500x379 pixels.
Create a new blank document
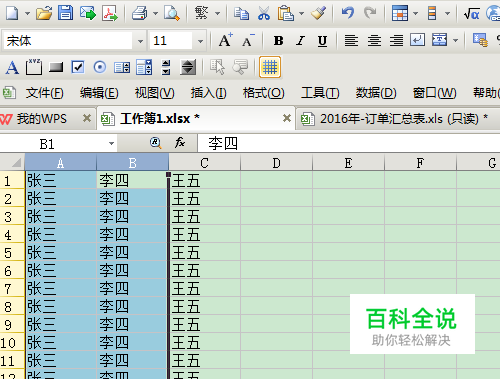coord(12,13)
